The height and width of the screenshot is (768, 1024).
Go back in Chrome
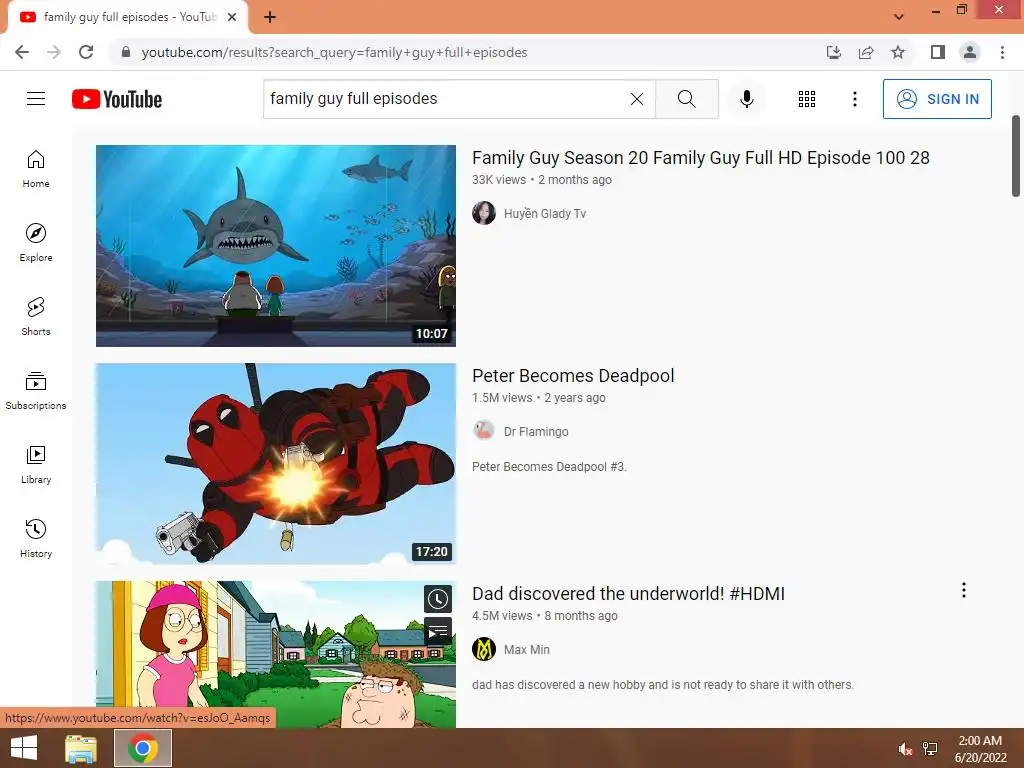tap(22, 52)
